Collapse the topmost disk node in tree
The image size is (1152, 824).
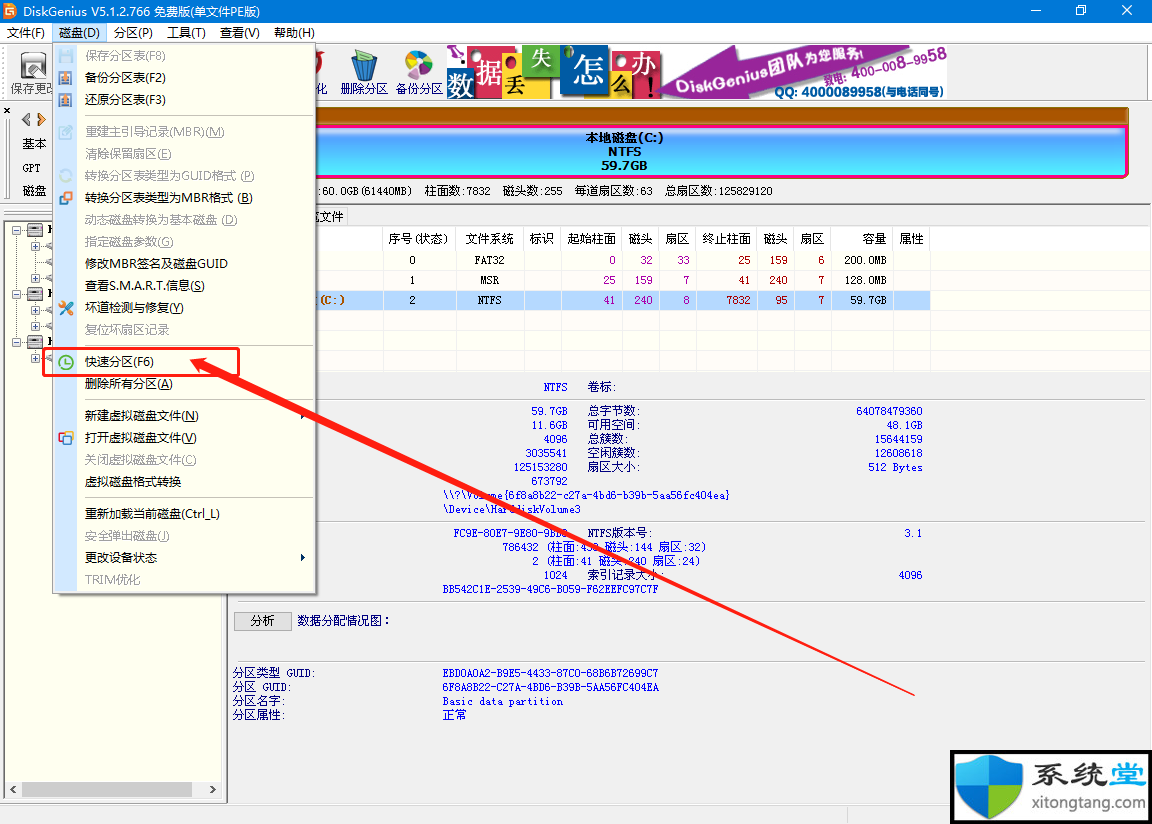[x=16, y=230]
